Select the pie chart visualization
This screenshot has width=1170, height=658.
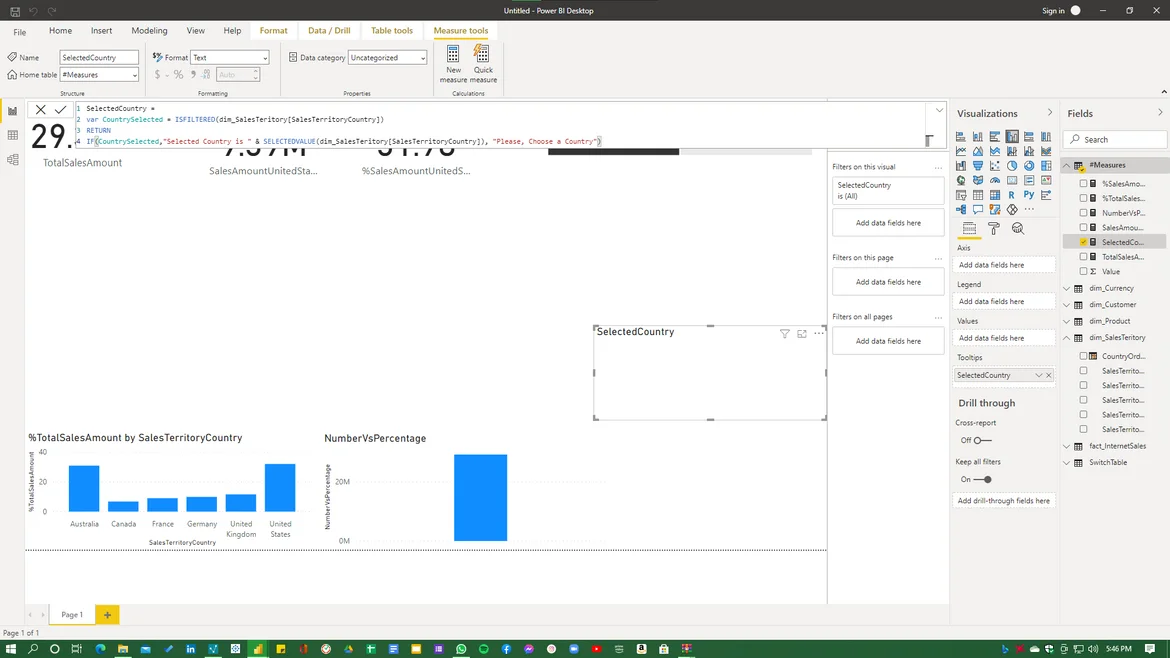point(1012,166)
